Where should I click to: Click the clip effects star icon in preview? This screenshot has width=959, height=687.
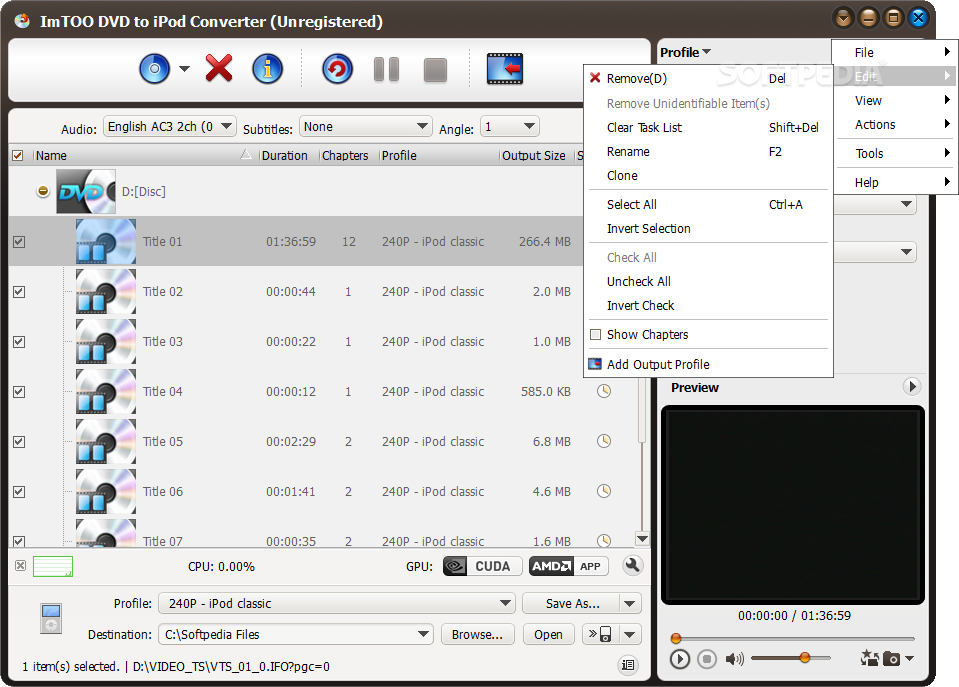870,658
